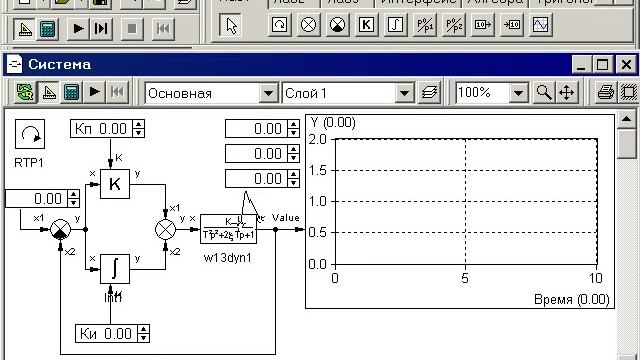Pick the integrator block in the palette
The width and height of the screenshot is (640, 360).
click(x=395, y=25)
